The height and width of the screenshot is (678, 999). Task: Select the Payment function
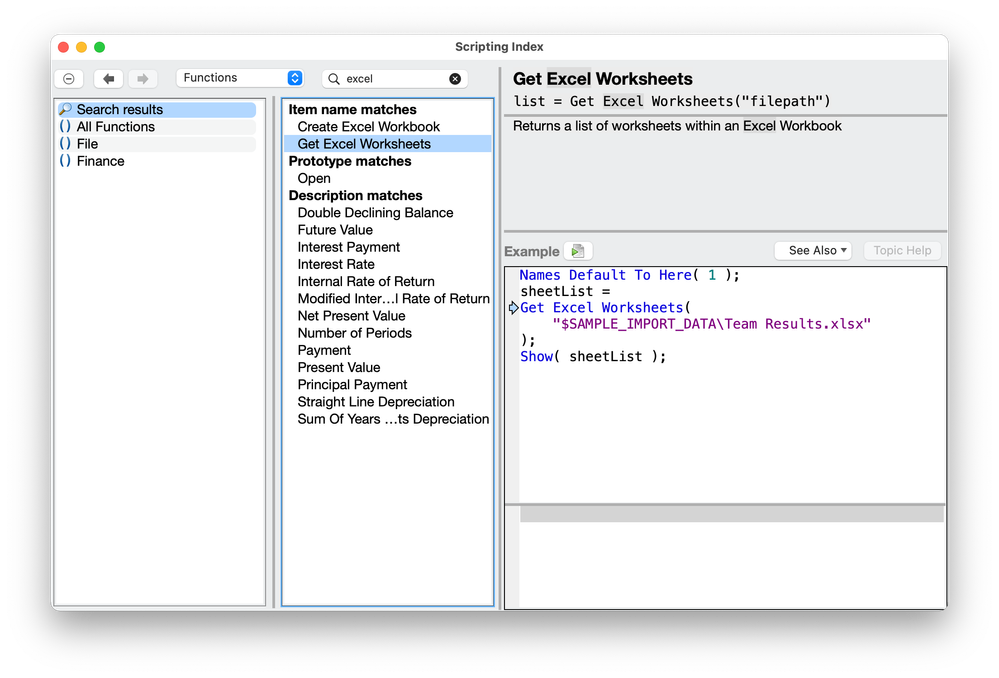pos(387,350)
